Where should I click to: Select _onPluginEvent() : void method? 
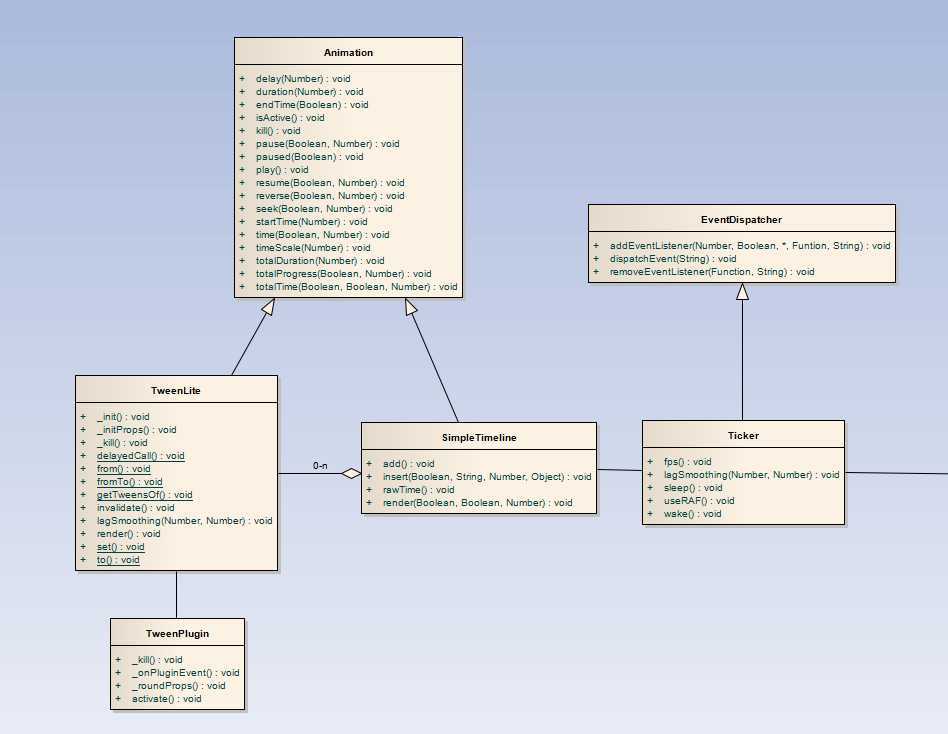pos(186,673)
